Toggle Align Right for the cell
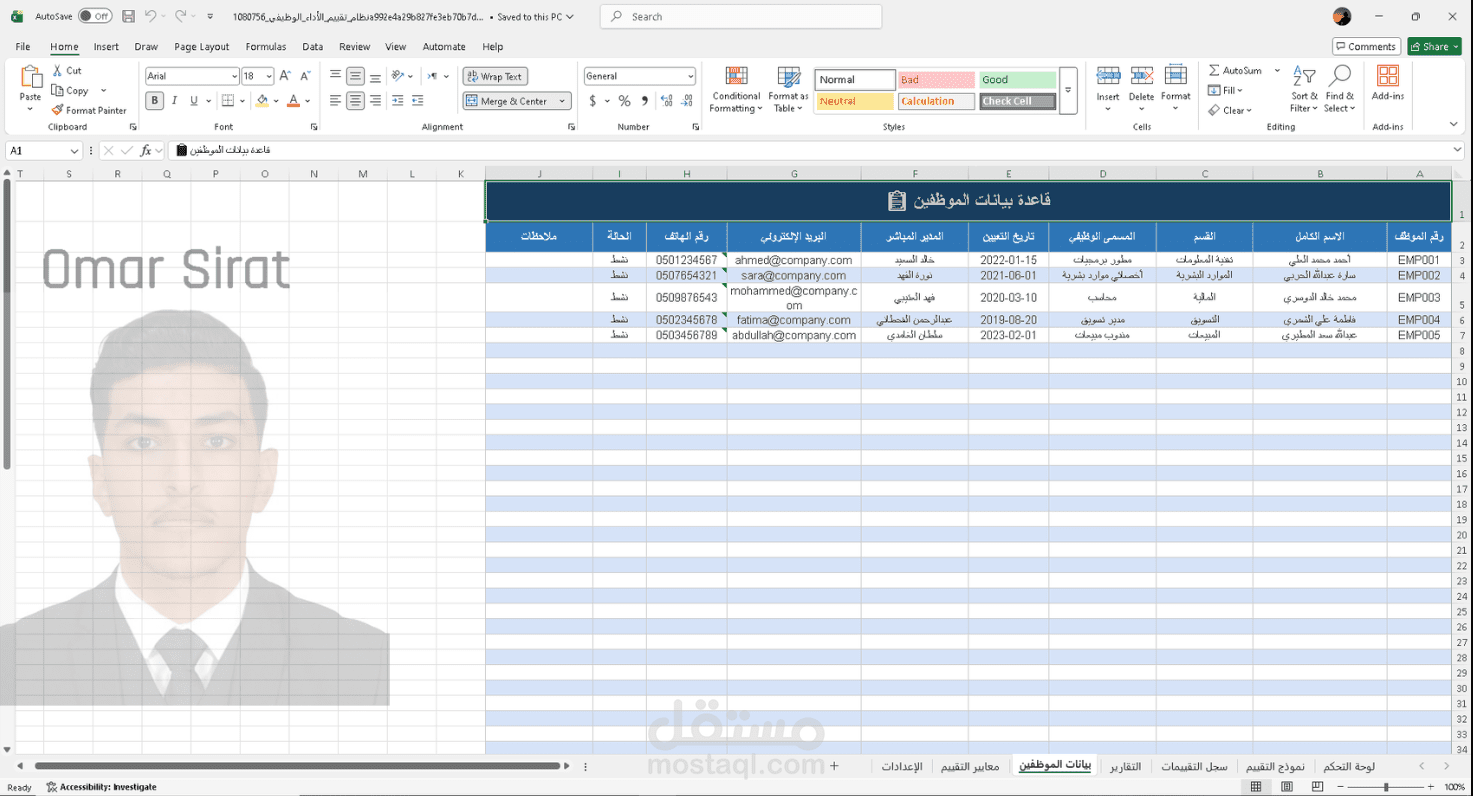 click(375, 100)
